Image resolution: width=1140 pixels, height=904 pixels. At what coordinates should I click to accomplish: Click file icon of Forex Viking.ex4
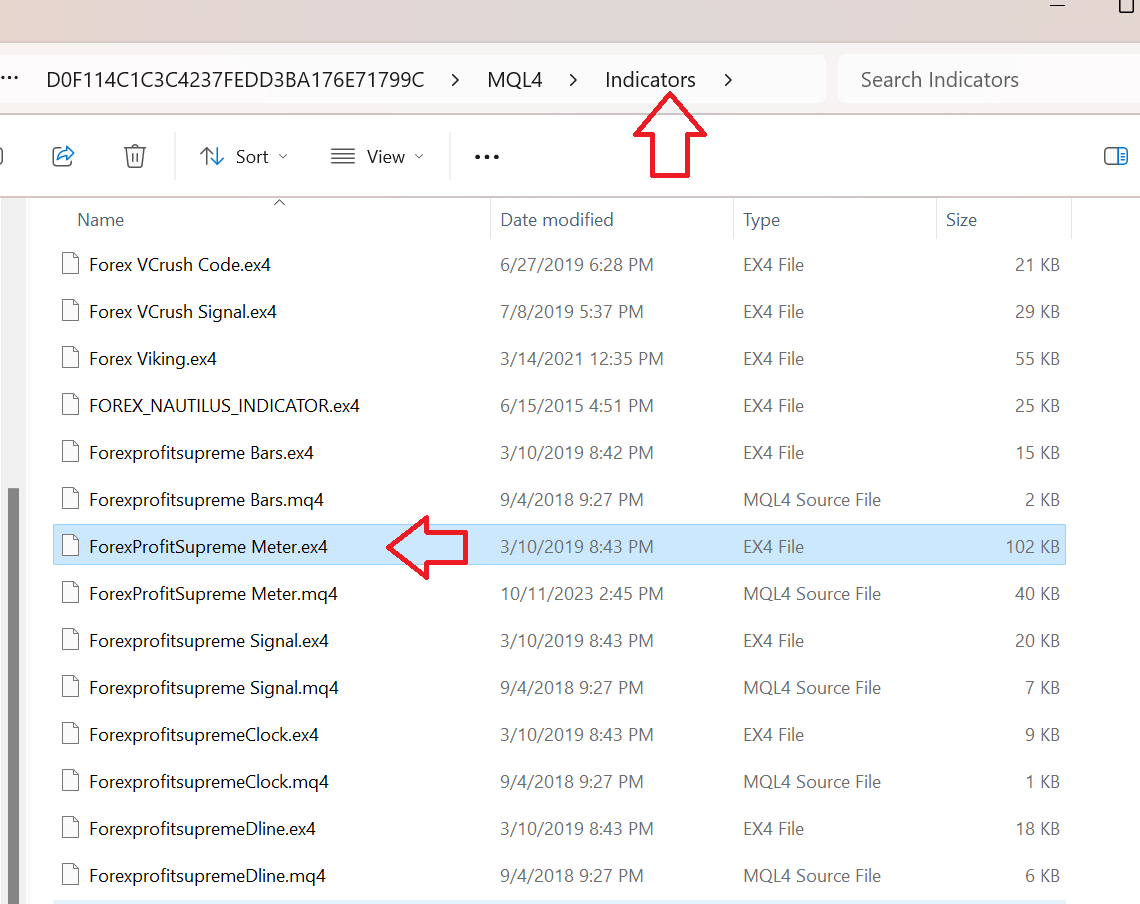[71, 357]
